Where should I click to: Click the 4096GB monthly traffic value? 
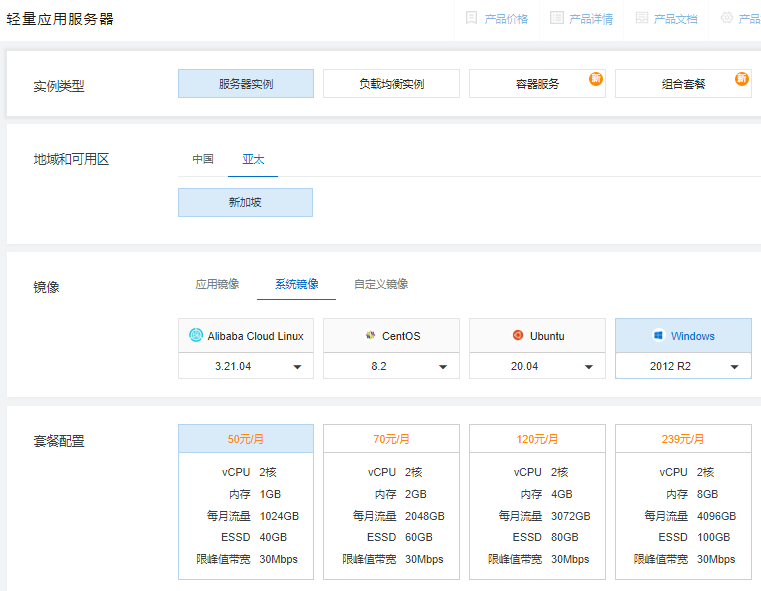coord(717,516)
